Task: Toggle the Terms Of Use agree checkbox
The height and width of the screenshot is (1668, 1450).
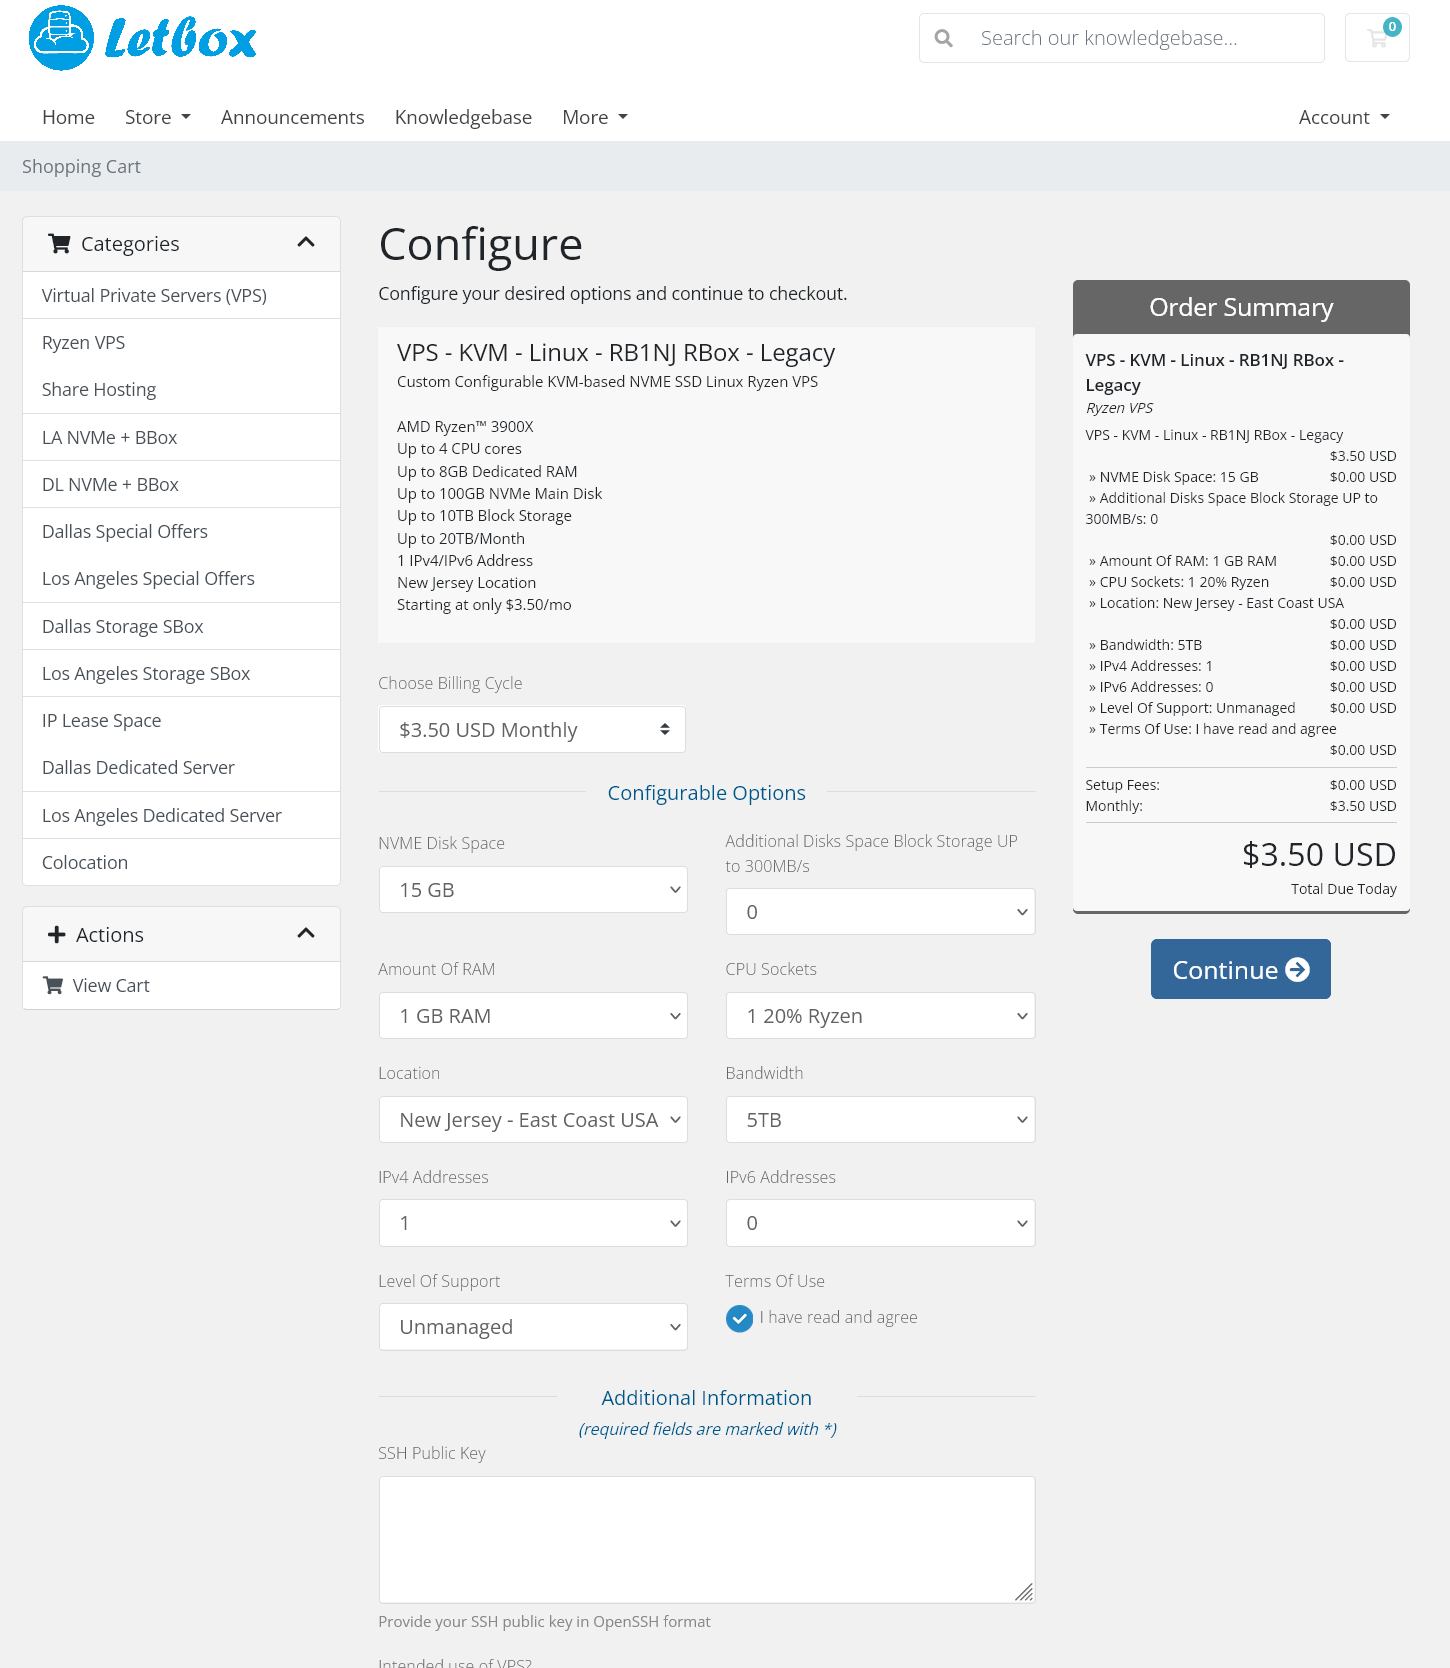Action: [739, 1319]
